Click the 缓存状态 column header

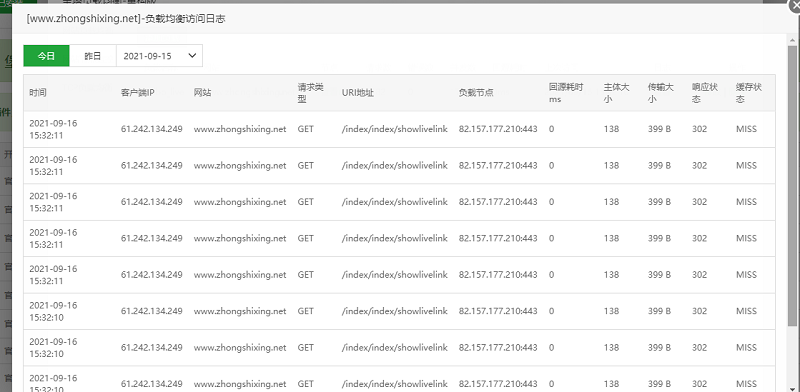pos(748,93)
